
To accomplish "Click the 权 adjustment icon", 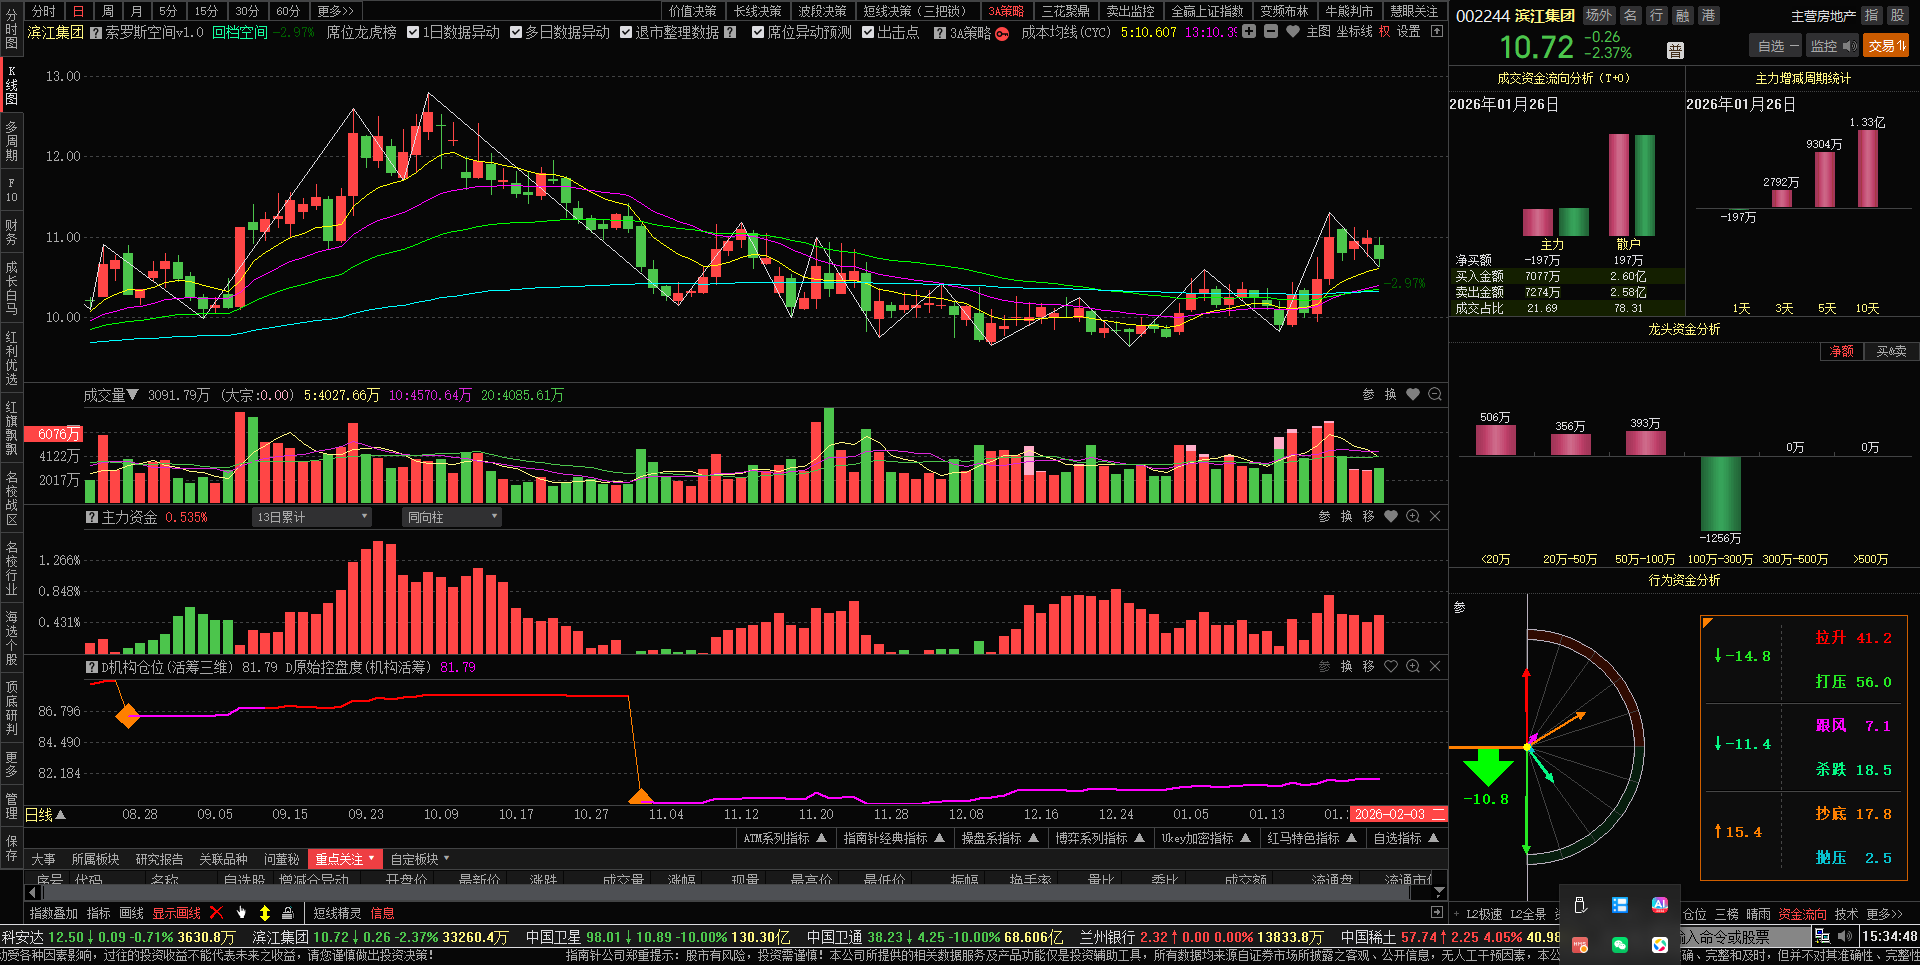I will 1384,32.
